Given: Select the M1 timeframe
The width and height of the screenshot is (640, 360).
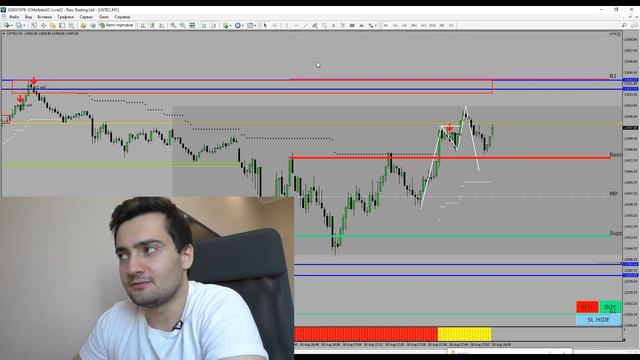Looking at the screenshot, I should [x=386, y=25].
